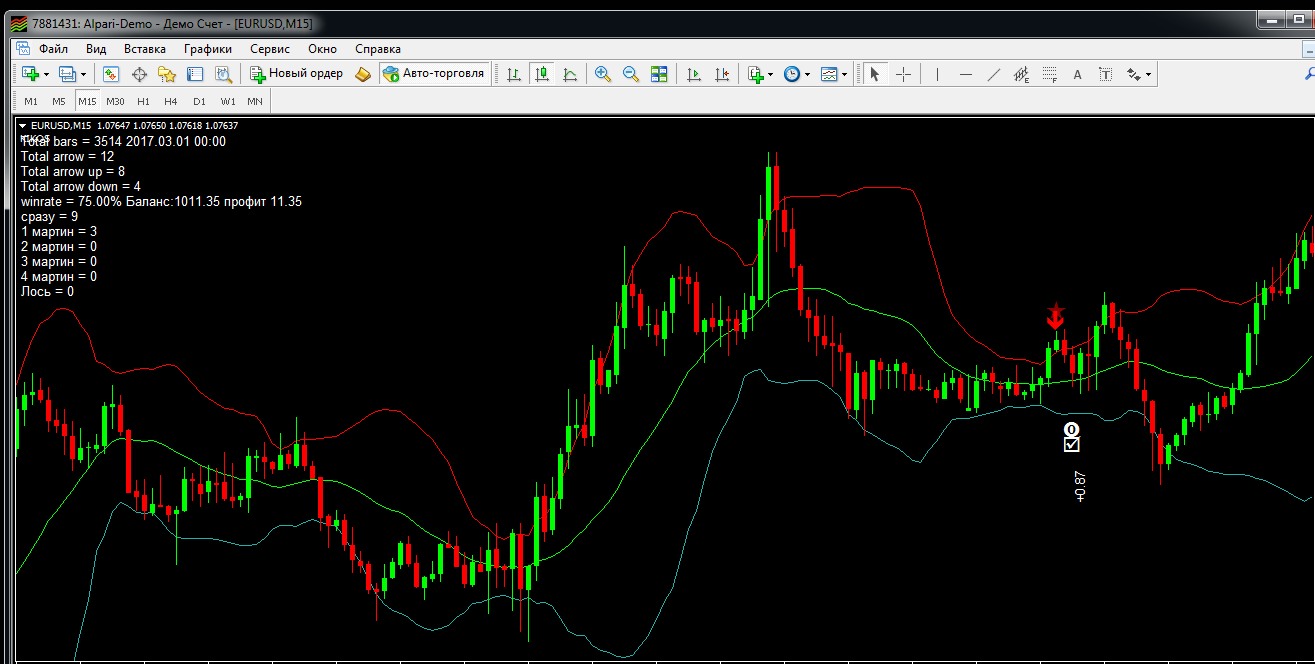Select the Crosshair tool
This screenshot has width=1315, height=664.
pyautogui.click(x=903, y=74)
